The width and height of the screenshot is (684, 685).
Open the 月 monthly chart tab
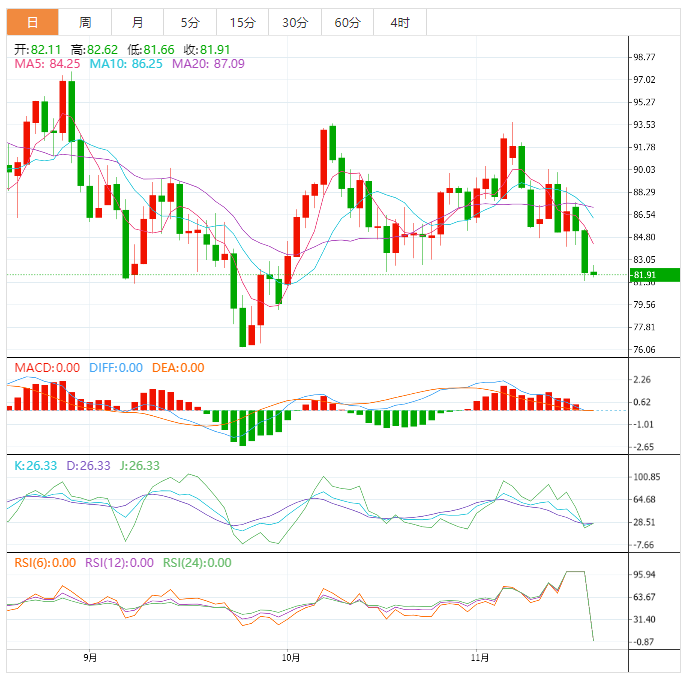pos(137,22)
